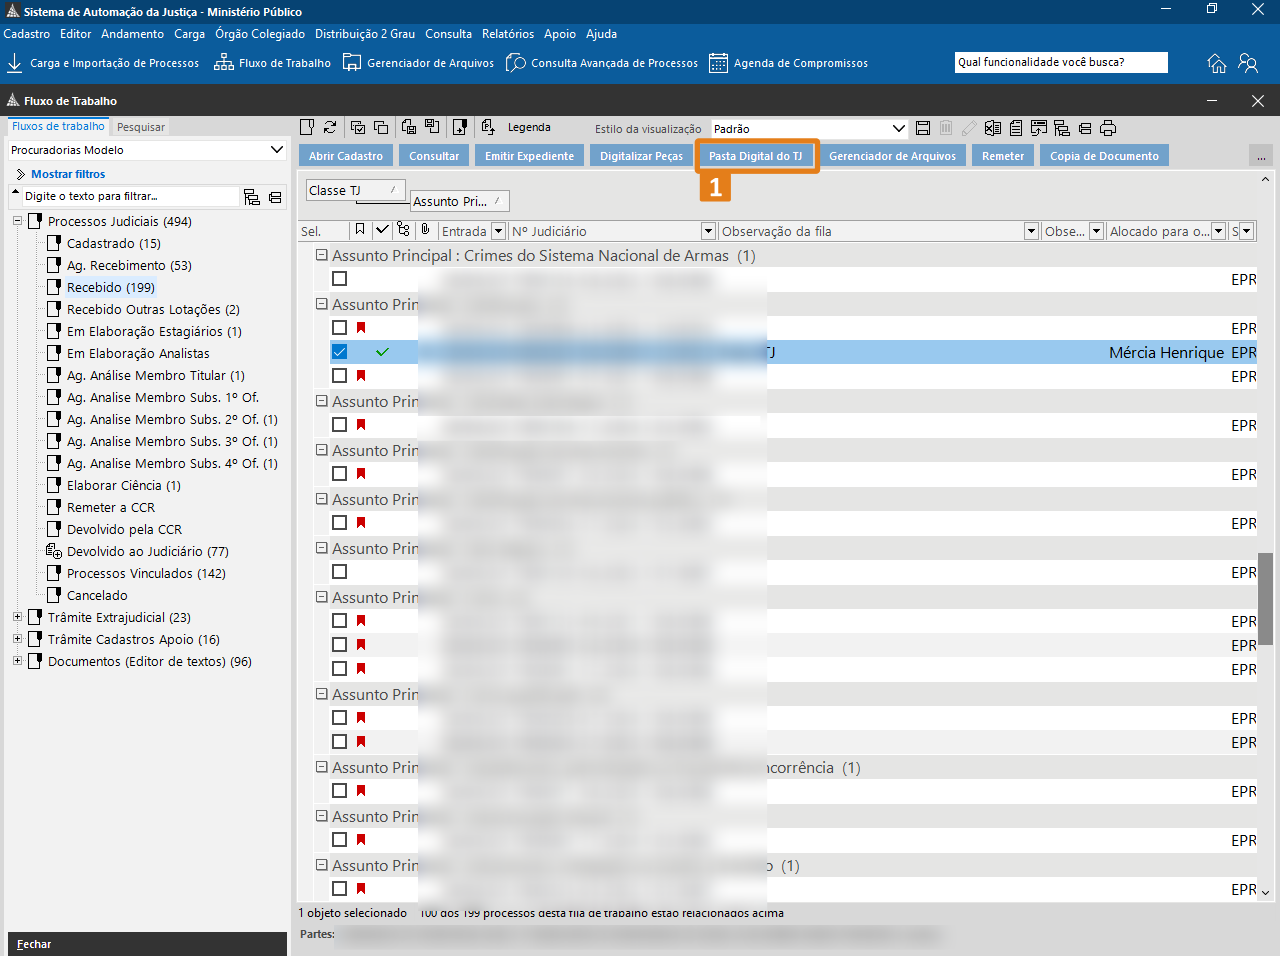Click the Processos Judiciais document icon
Viewport: 1280px width, 956px height.
(35, 221)
